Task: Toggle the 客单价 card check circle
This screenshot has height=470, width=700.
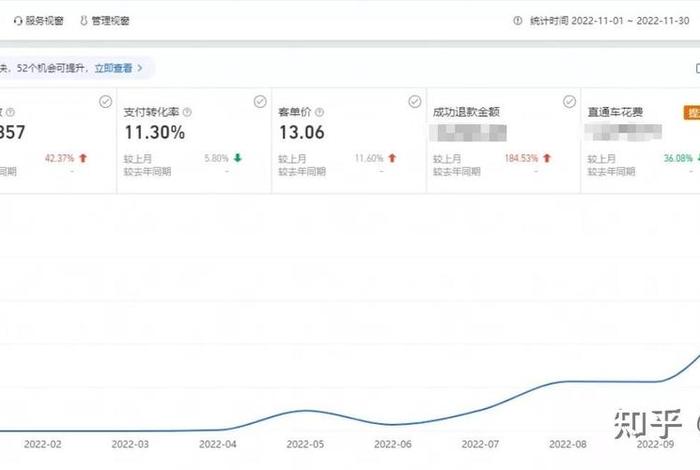Action: coord(414,102)
